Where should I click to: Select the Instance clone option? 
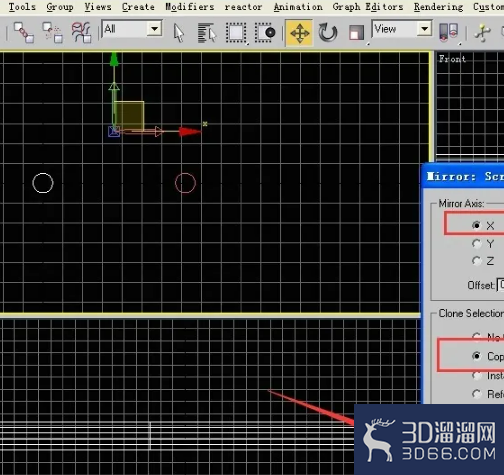tap(476, 376)
